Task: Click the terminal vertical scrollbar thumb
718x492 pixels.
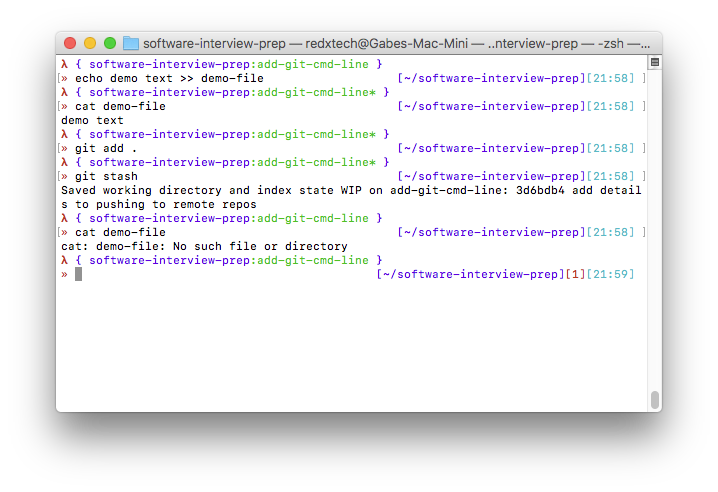Action: pos(655,399)
